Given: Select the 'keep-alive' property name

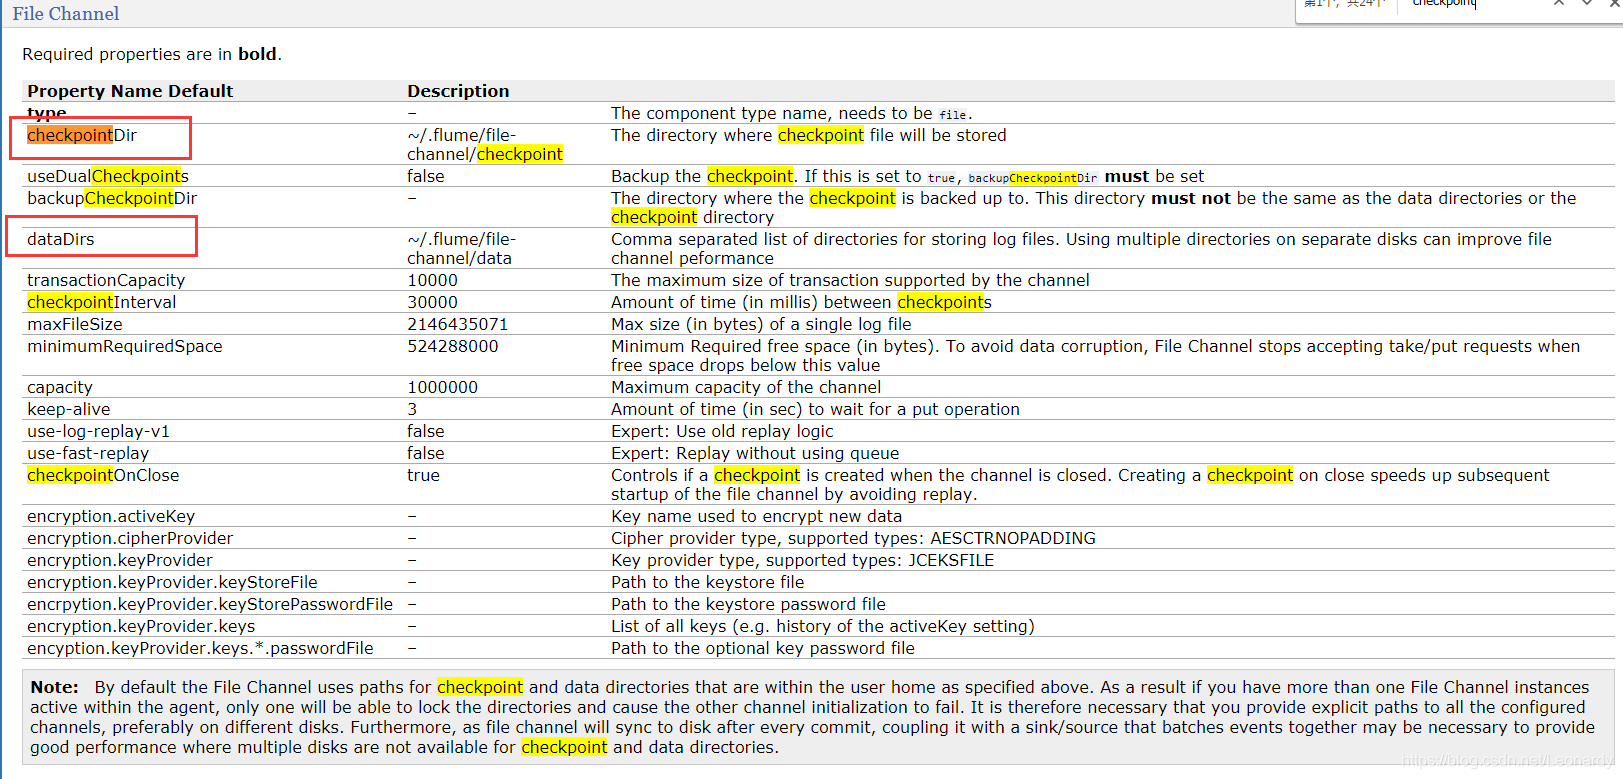Looking at the screenshot, I should coord(69,409).
